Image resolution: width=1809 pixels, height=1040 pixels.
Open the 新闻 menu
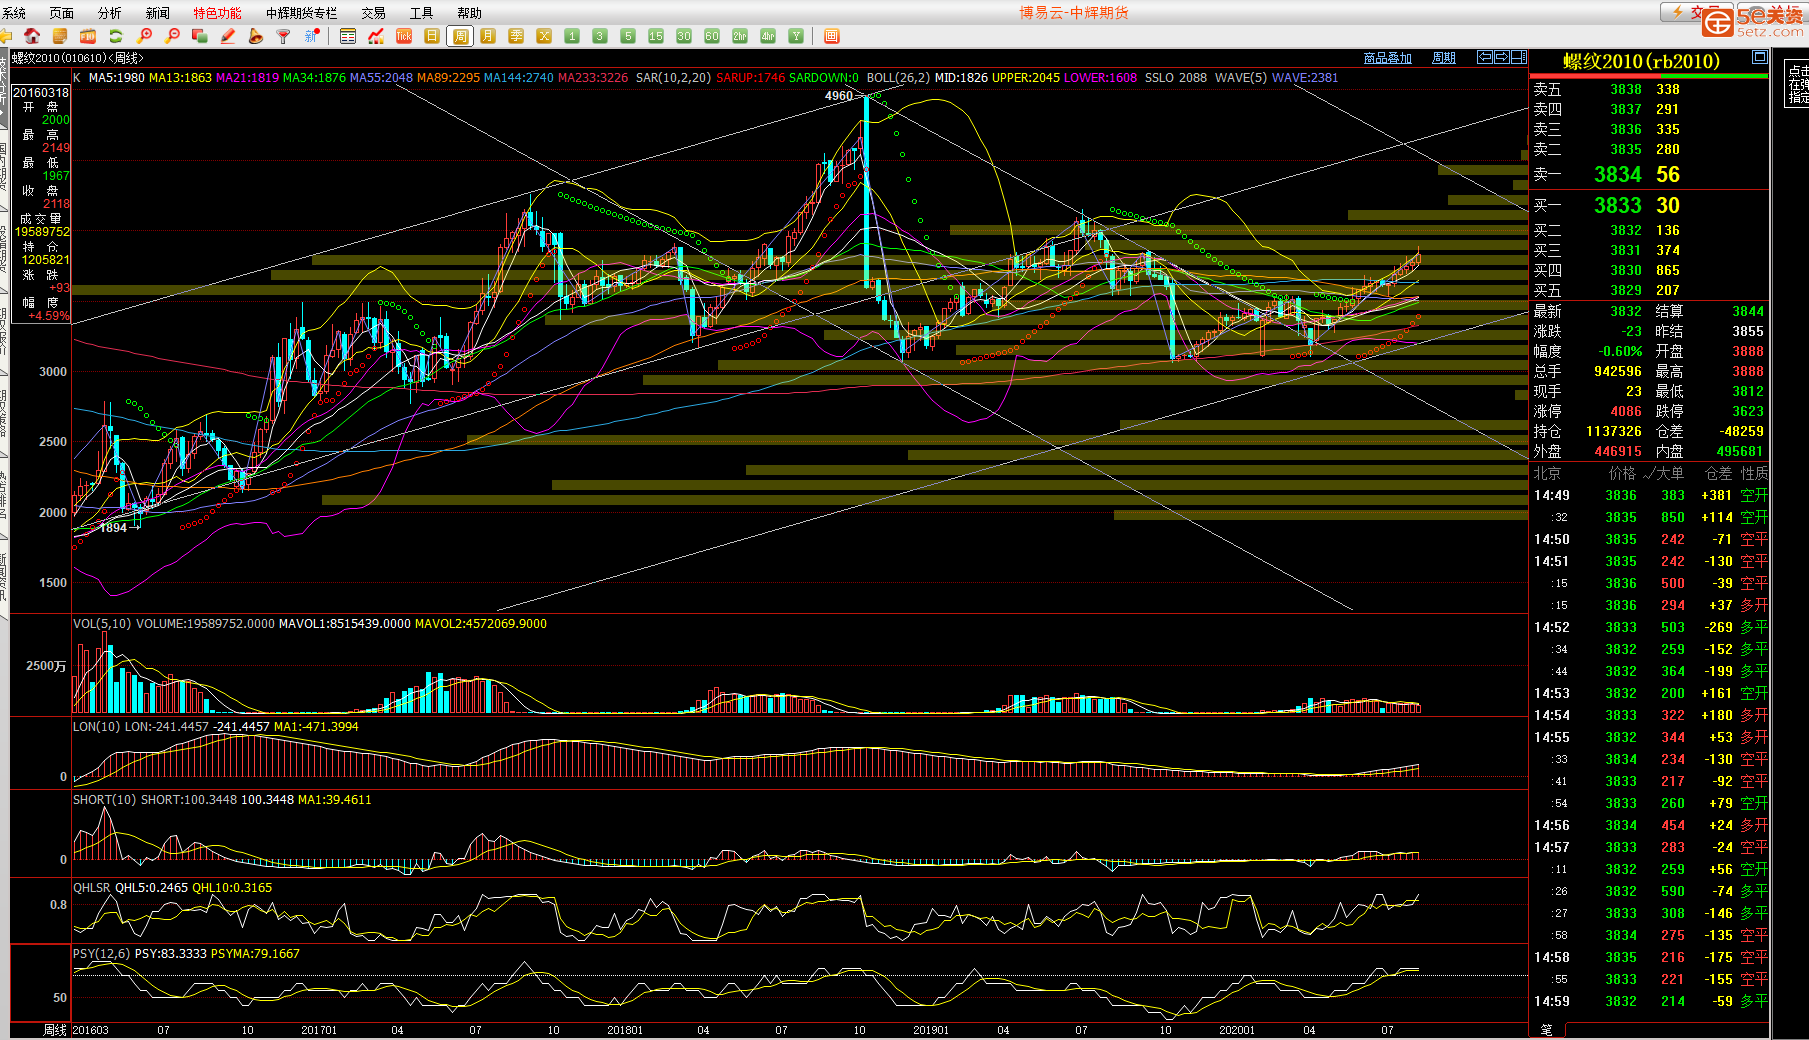(158, 13)
